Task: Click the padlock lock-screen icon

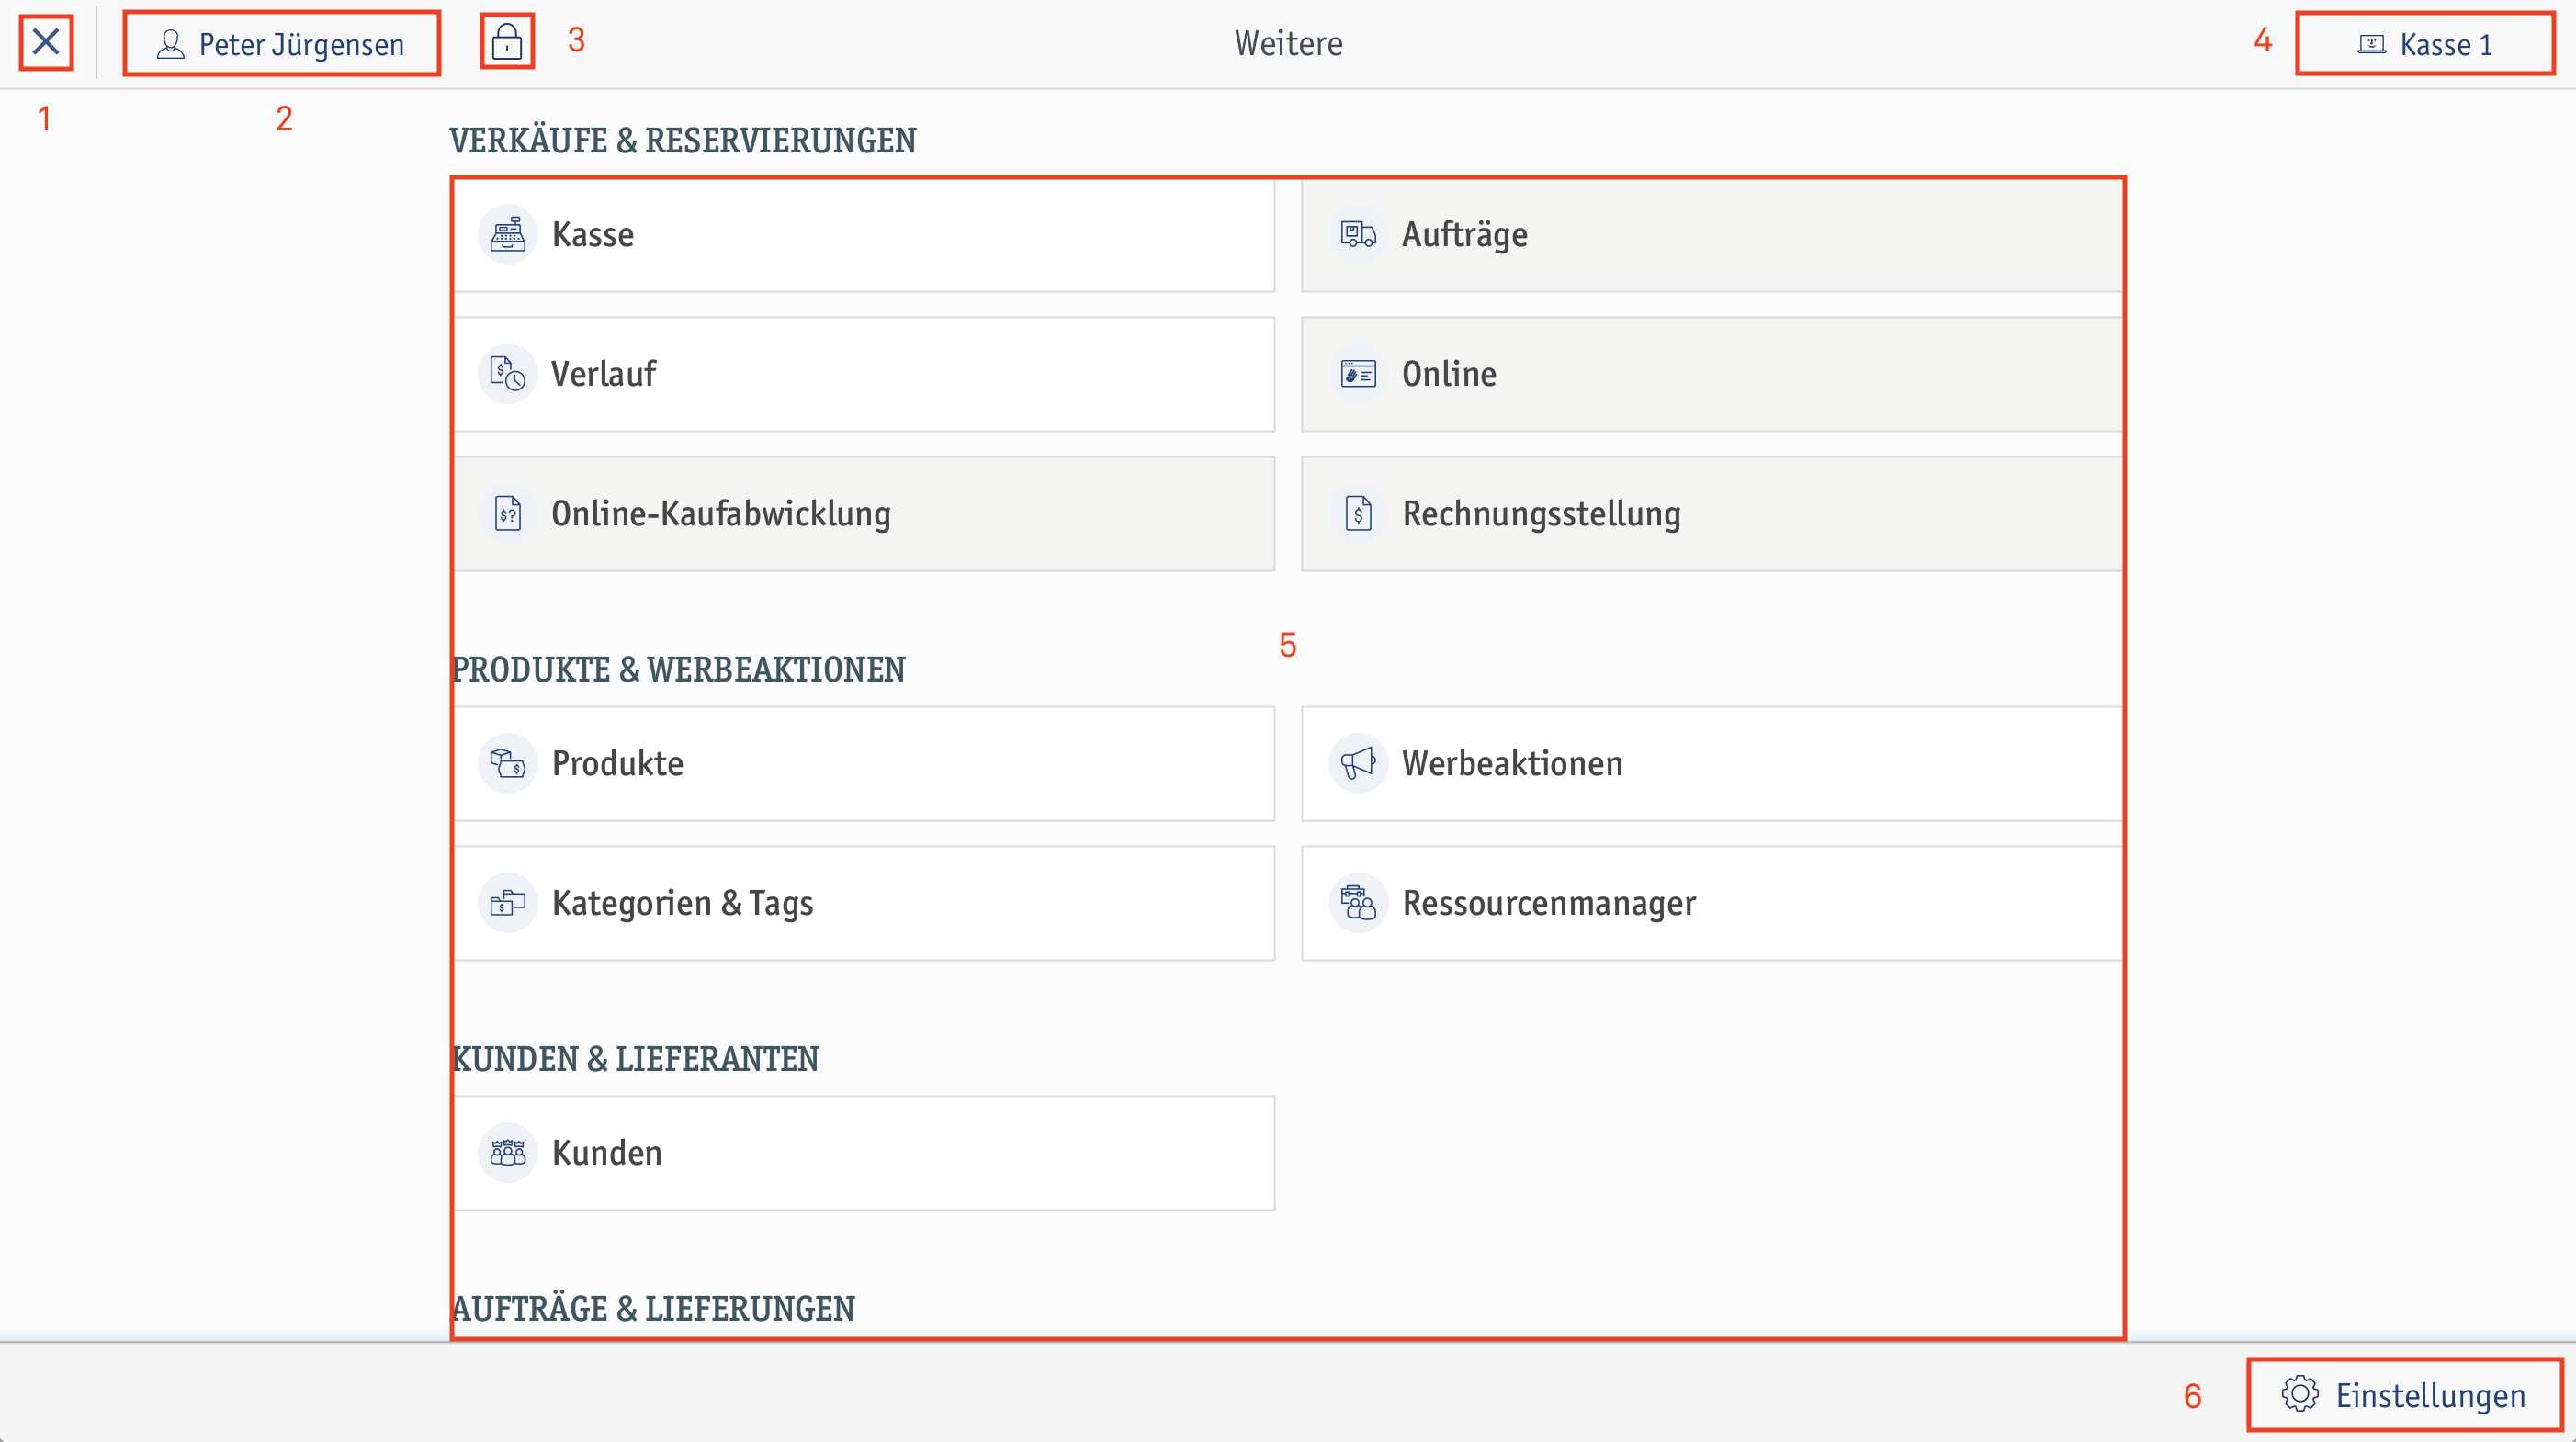Action: point(507,42)
